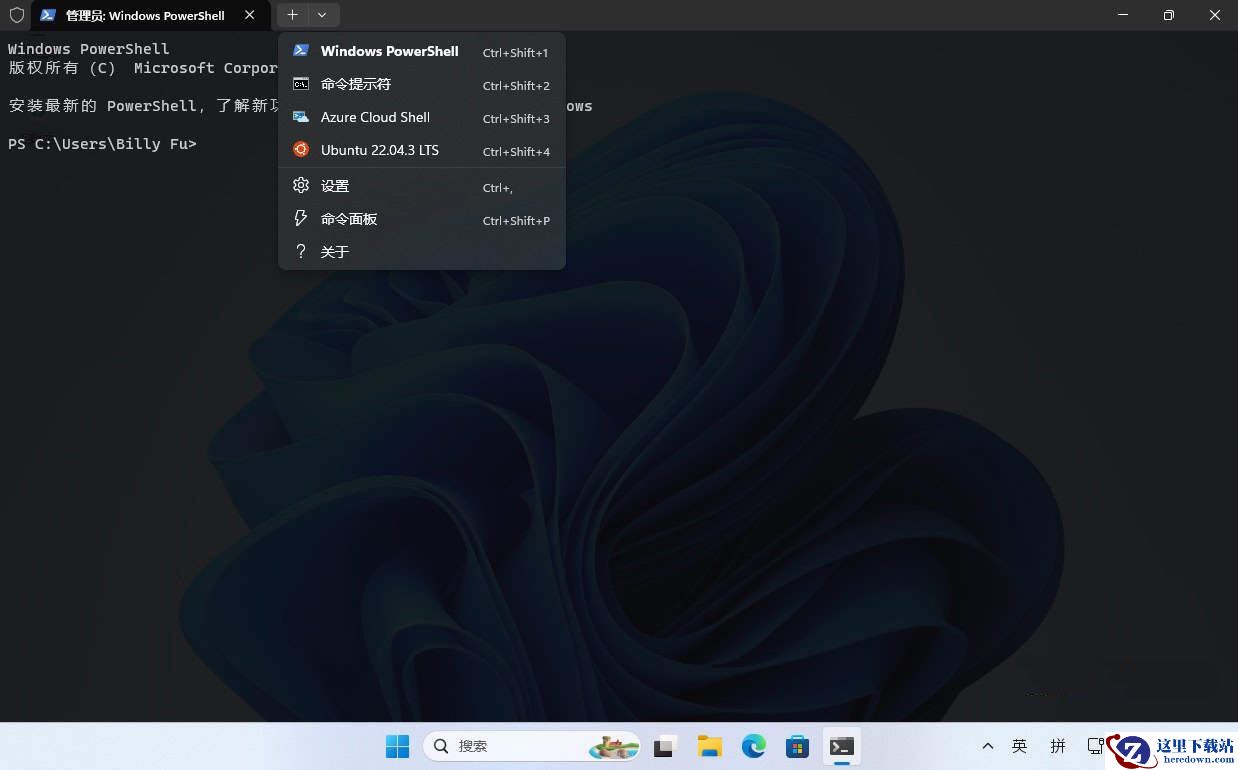Click the admin shield icon in the title bar
This screenshot has width=1238, height=770.
point(16,15)
